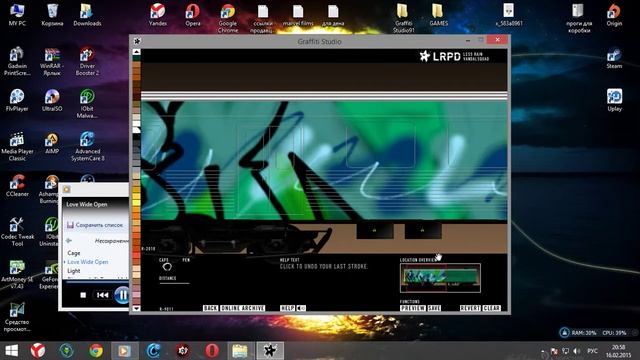Open the Uplay desktop shortcut
Image resolution: width=640 pixels, height=360 pixels.
pos(614,100)
